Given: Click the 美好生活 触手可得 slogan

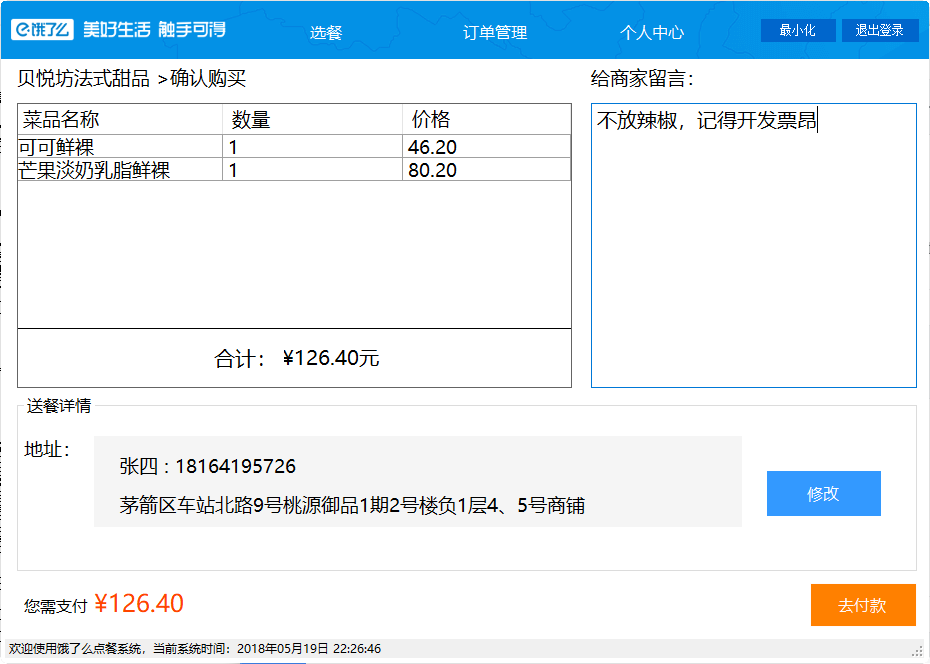Looking at the screenshot, I should (x=154, y=29).
